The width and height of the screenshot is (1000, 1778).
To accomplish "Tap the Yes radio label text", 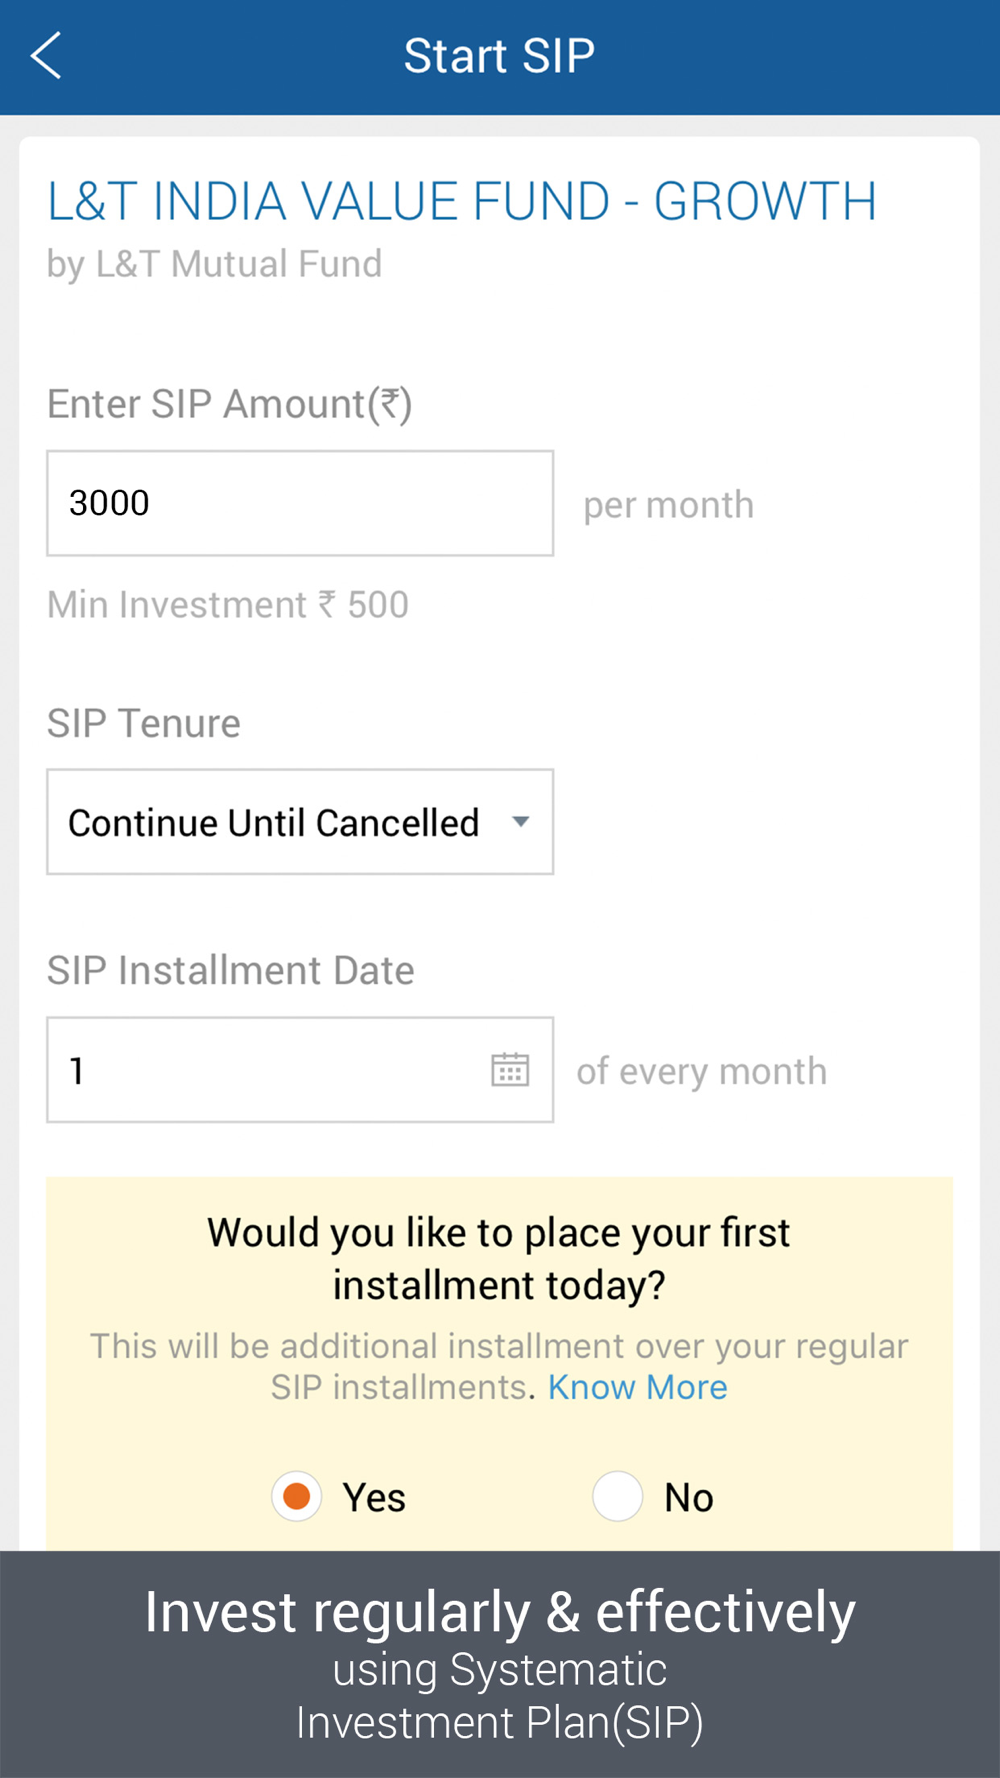I will coord(374,1498).
